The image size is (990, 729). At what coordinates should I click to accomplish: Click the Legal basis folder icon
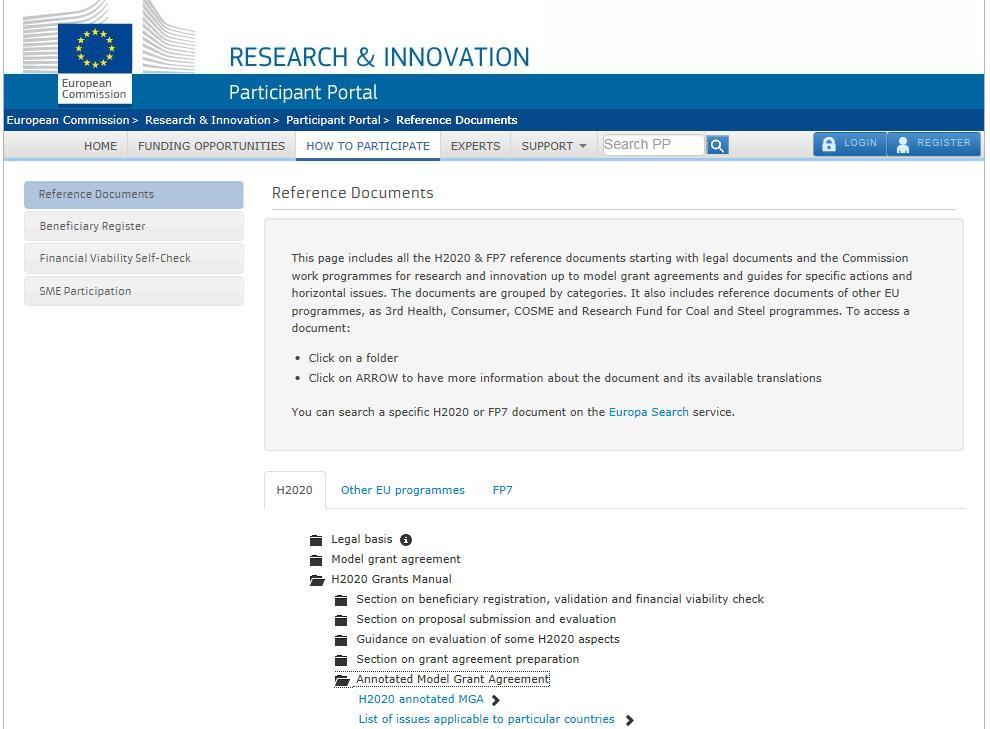tap(316, 540)
